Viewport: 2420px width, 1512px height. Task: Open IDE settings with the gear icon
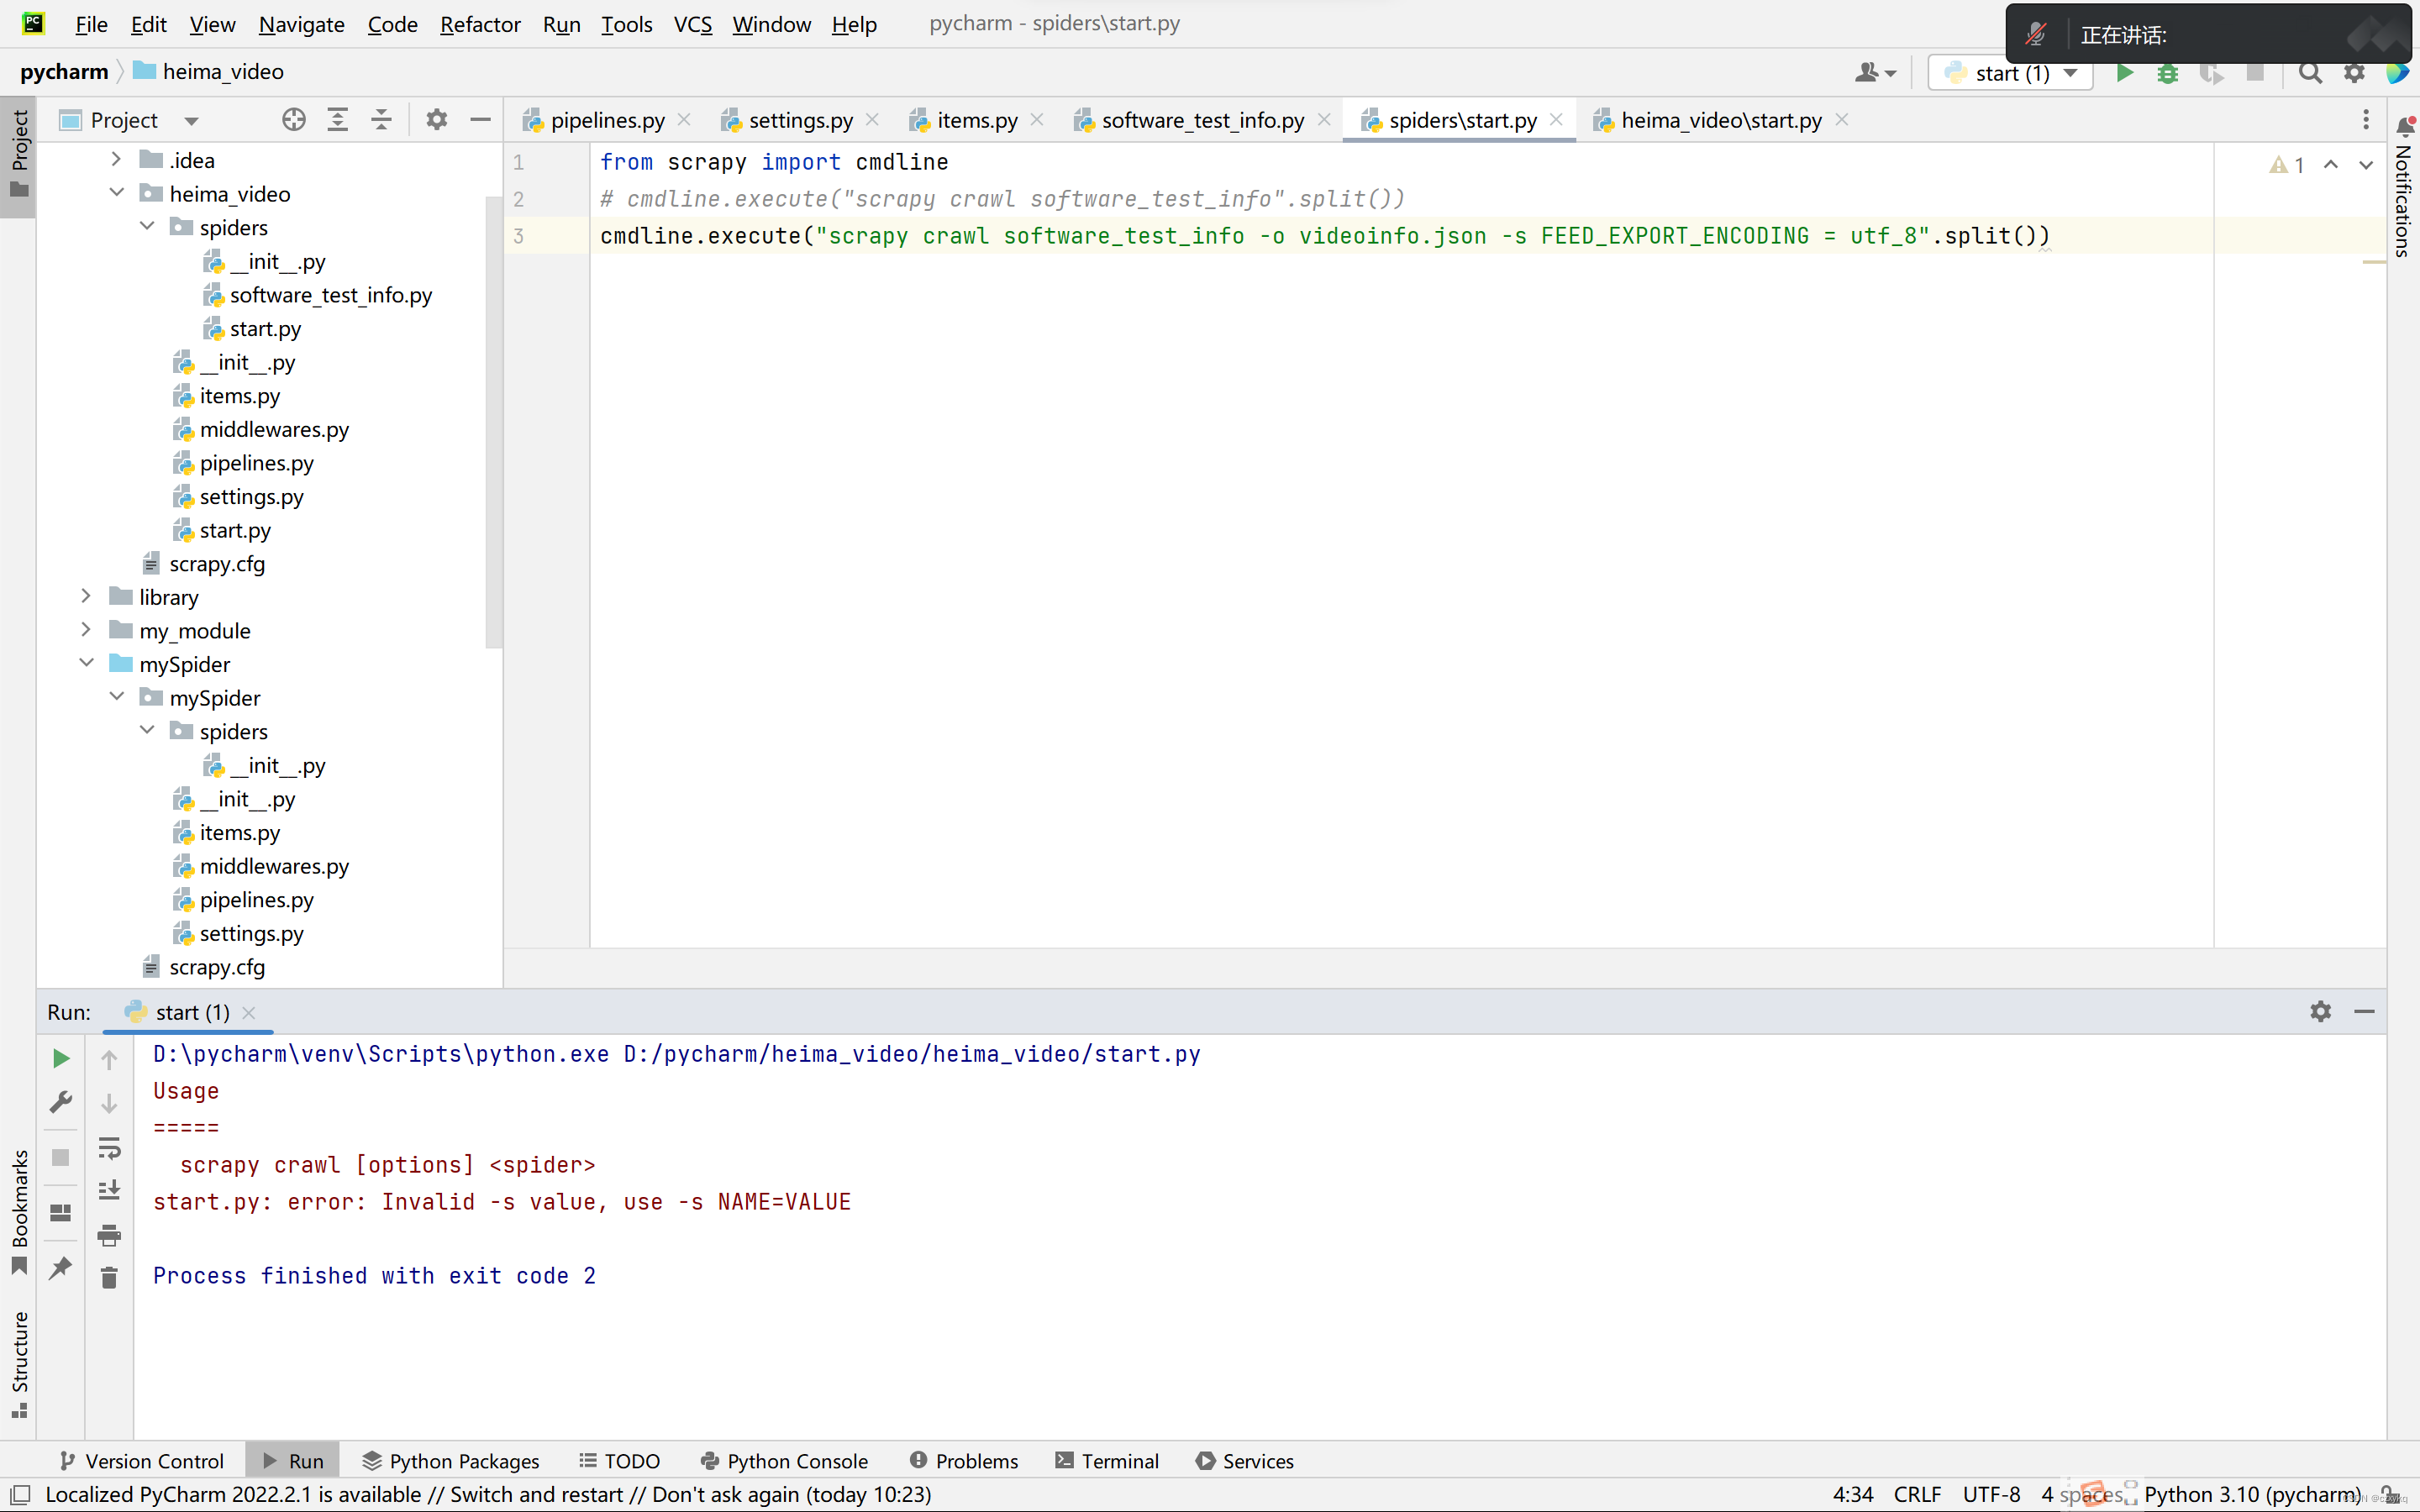point(2355,73)
